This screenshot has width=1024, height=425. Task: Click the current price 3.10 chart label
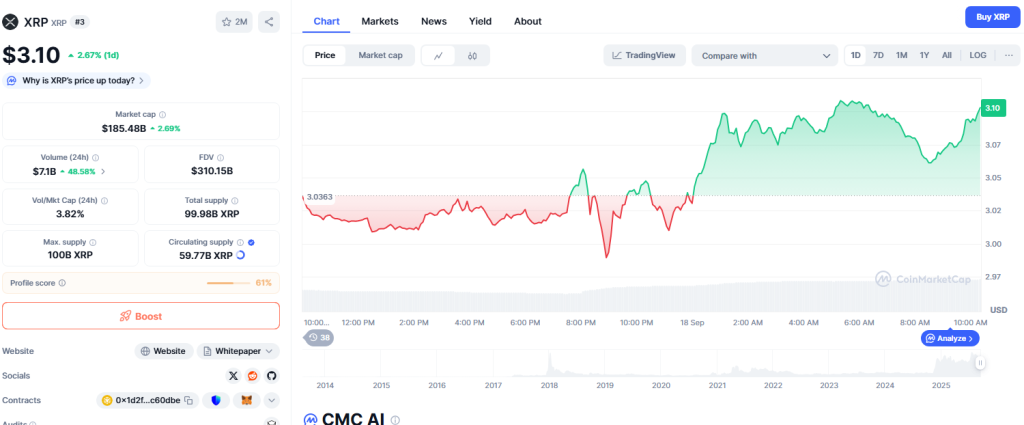[993, 108]
